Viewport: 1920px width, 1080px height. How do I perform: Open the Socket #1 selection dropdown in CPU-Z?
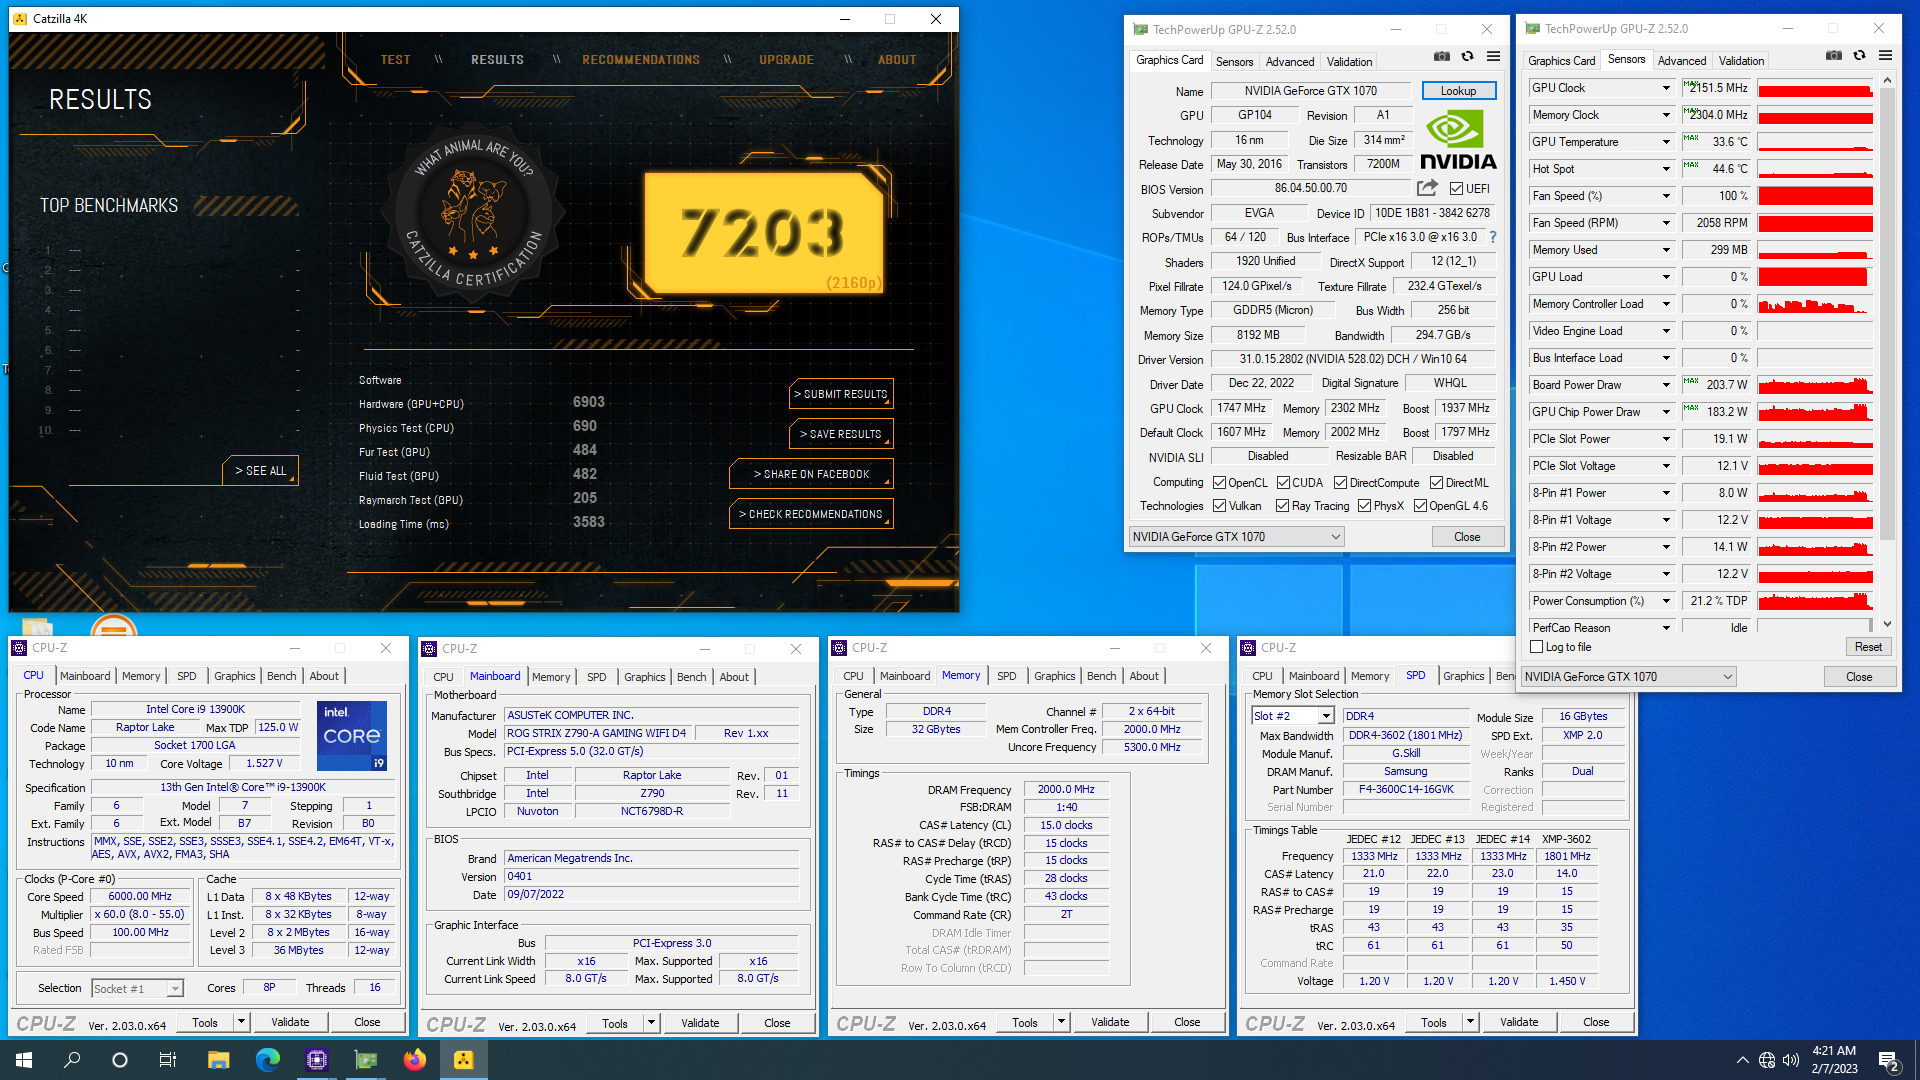[137, 988]
